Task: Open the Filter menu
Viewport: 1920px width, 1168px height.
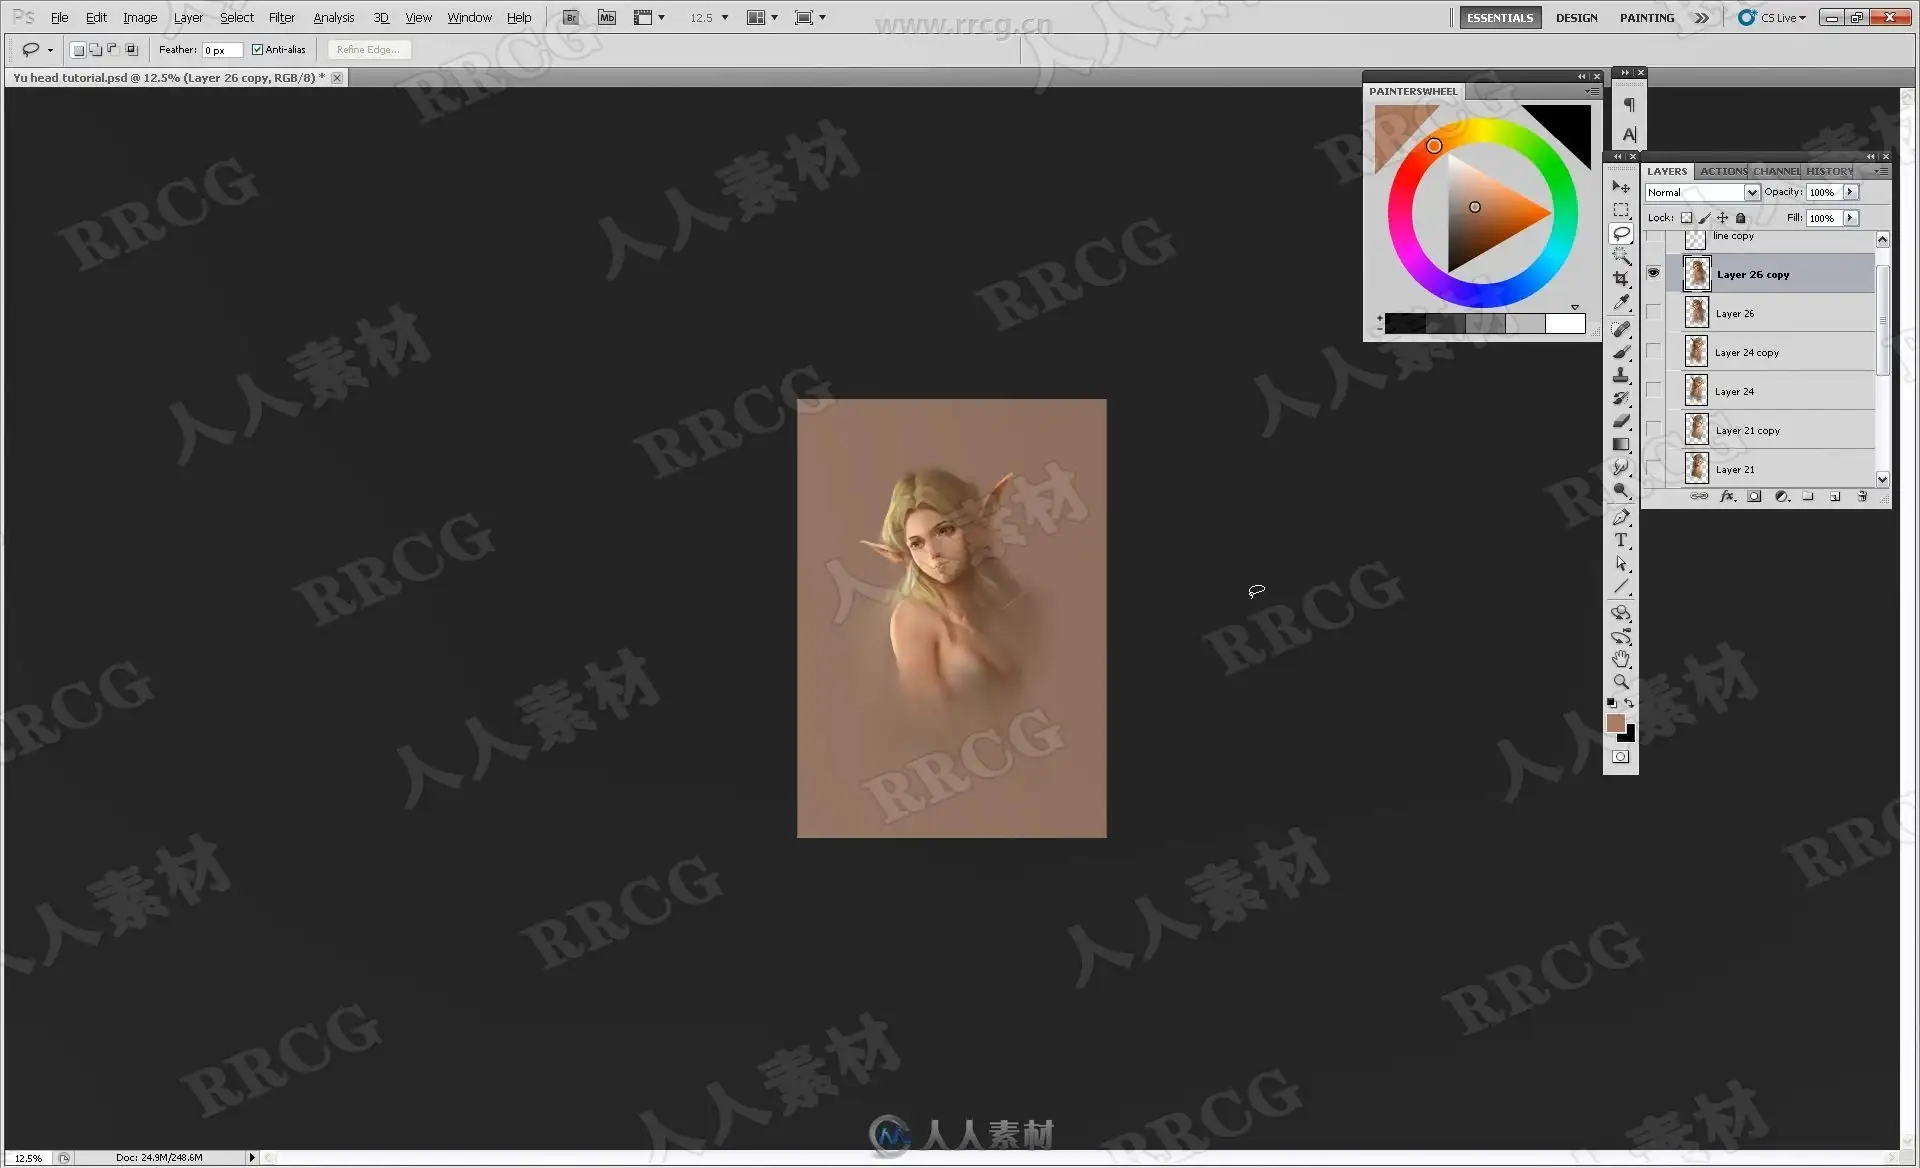Action: pyautogui.click(x=281, y=18)
